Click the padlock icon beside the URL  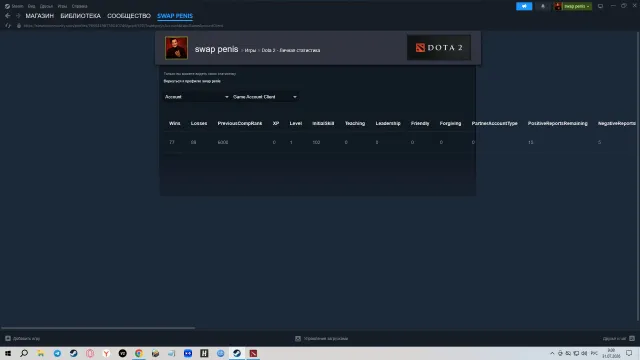[19, 25]
